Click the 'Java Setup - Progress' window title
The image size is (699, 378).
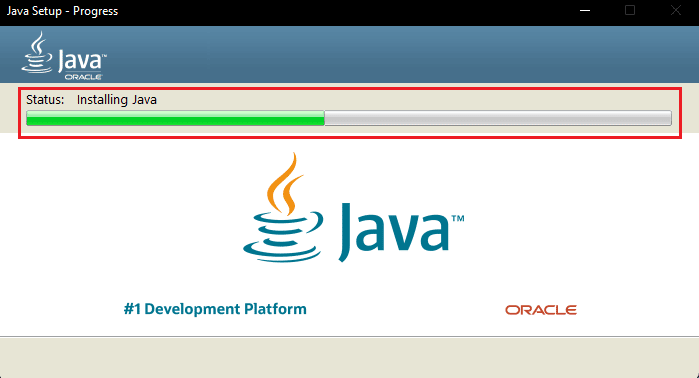[x=62, y=11]
